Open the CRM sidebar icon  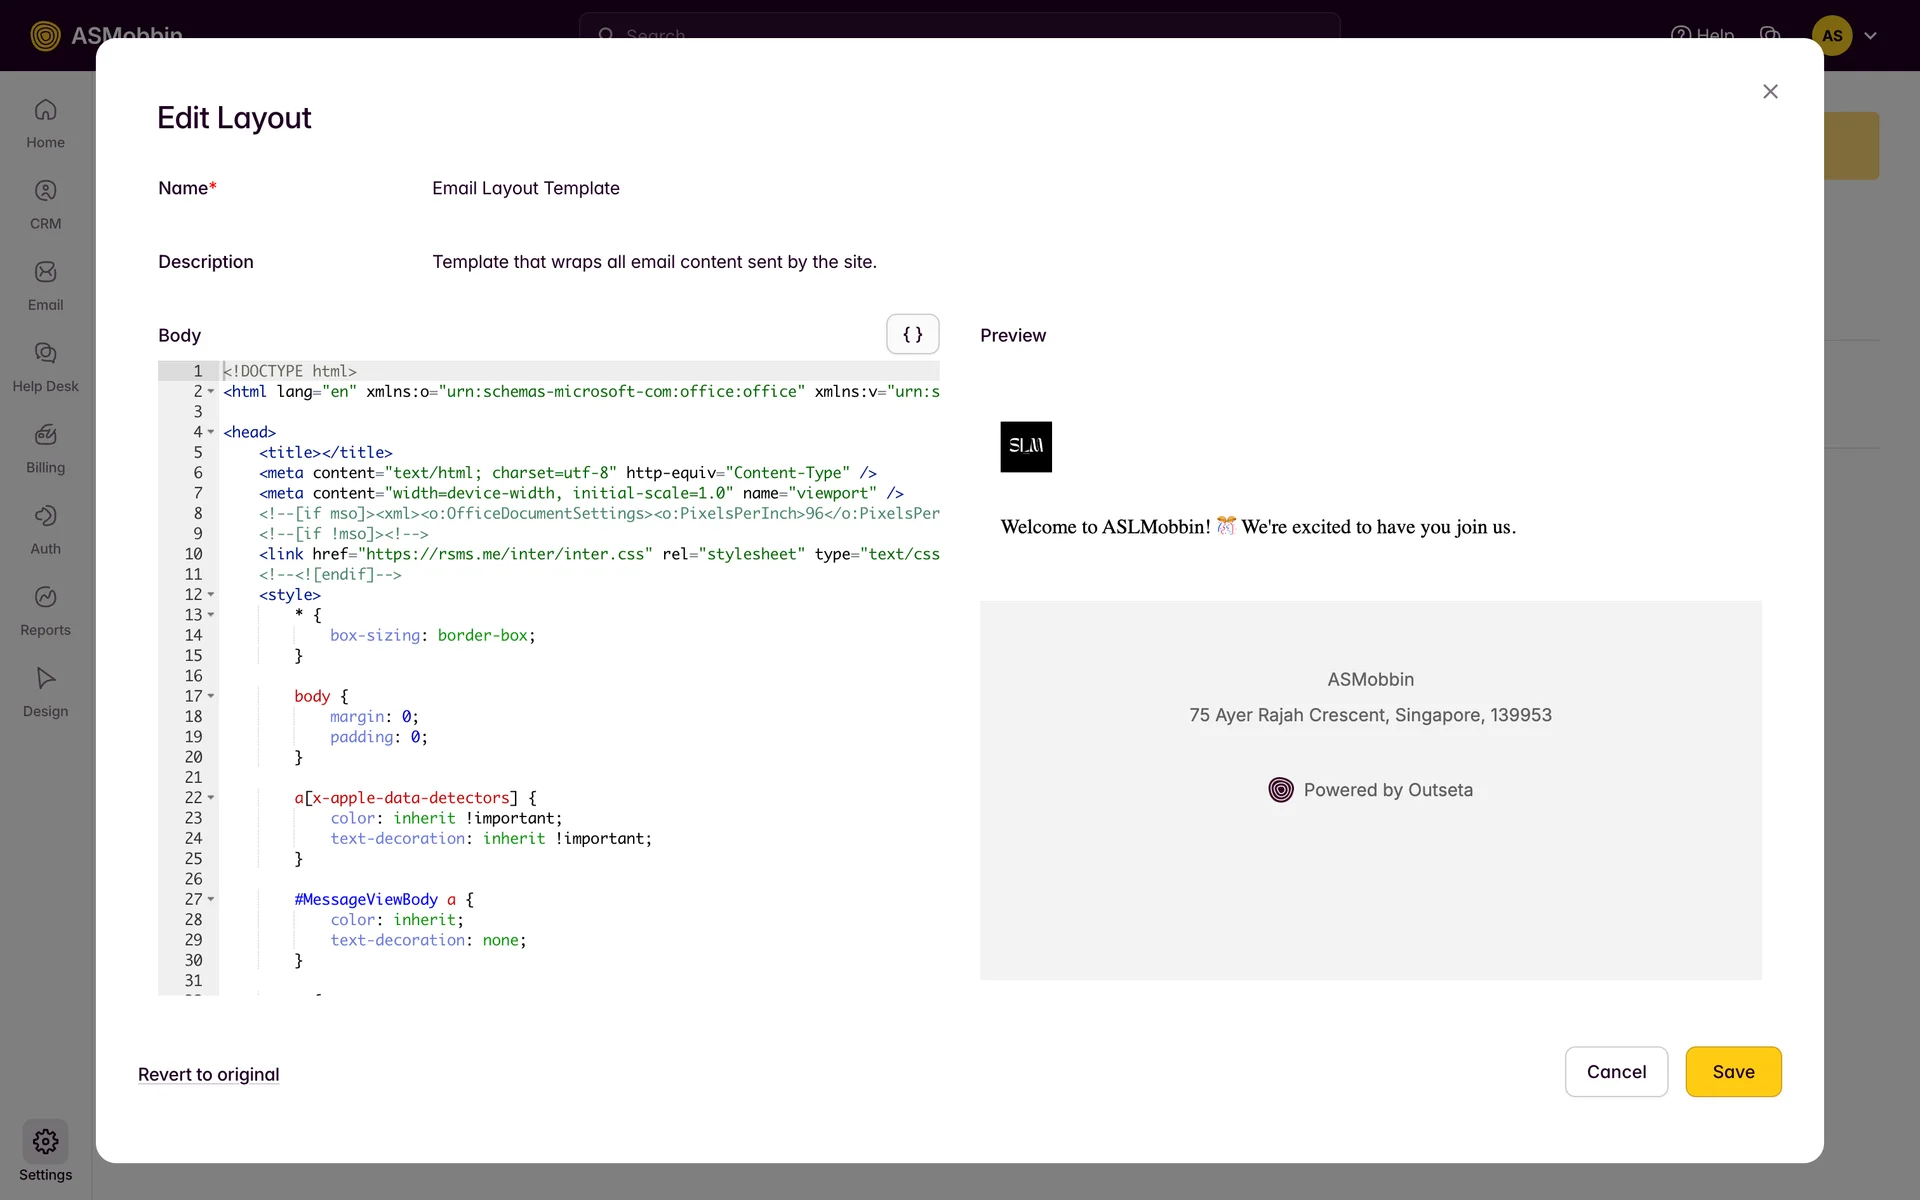tap(45, 191)
